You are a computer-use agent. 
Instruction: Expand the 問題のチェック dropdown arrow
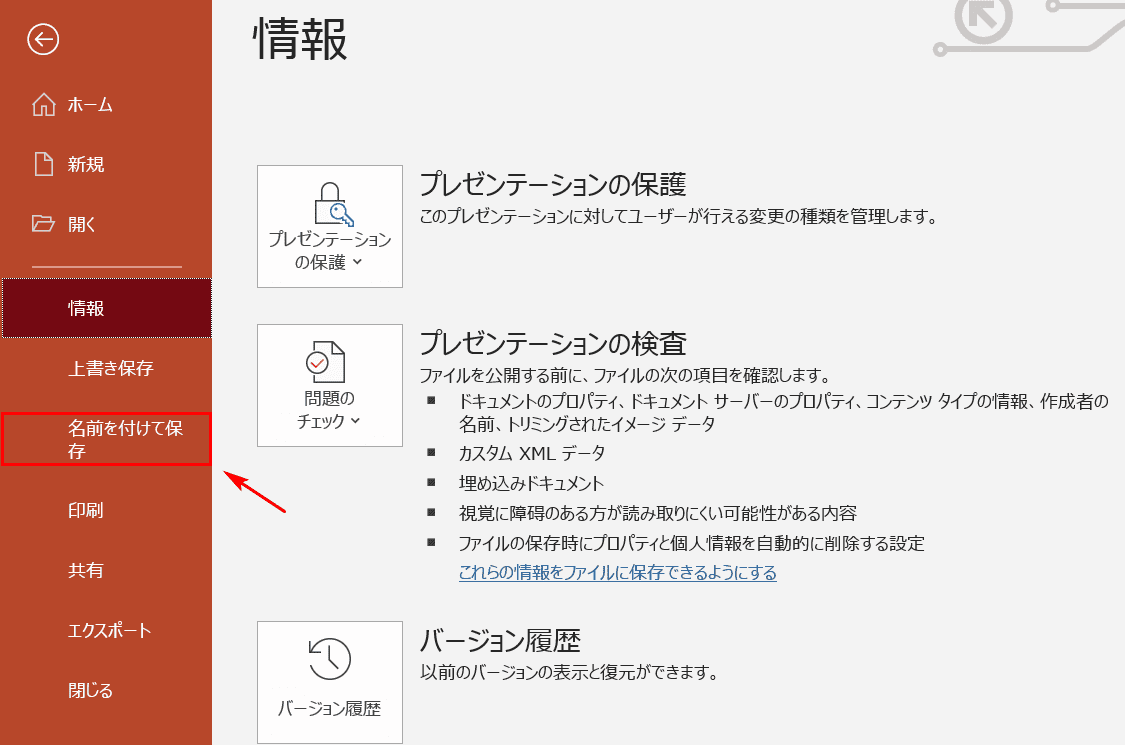coord(355,421)
